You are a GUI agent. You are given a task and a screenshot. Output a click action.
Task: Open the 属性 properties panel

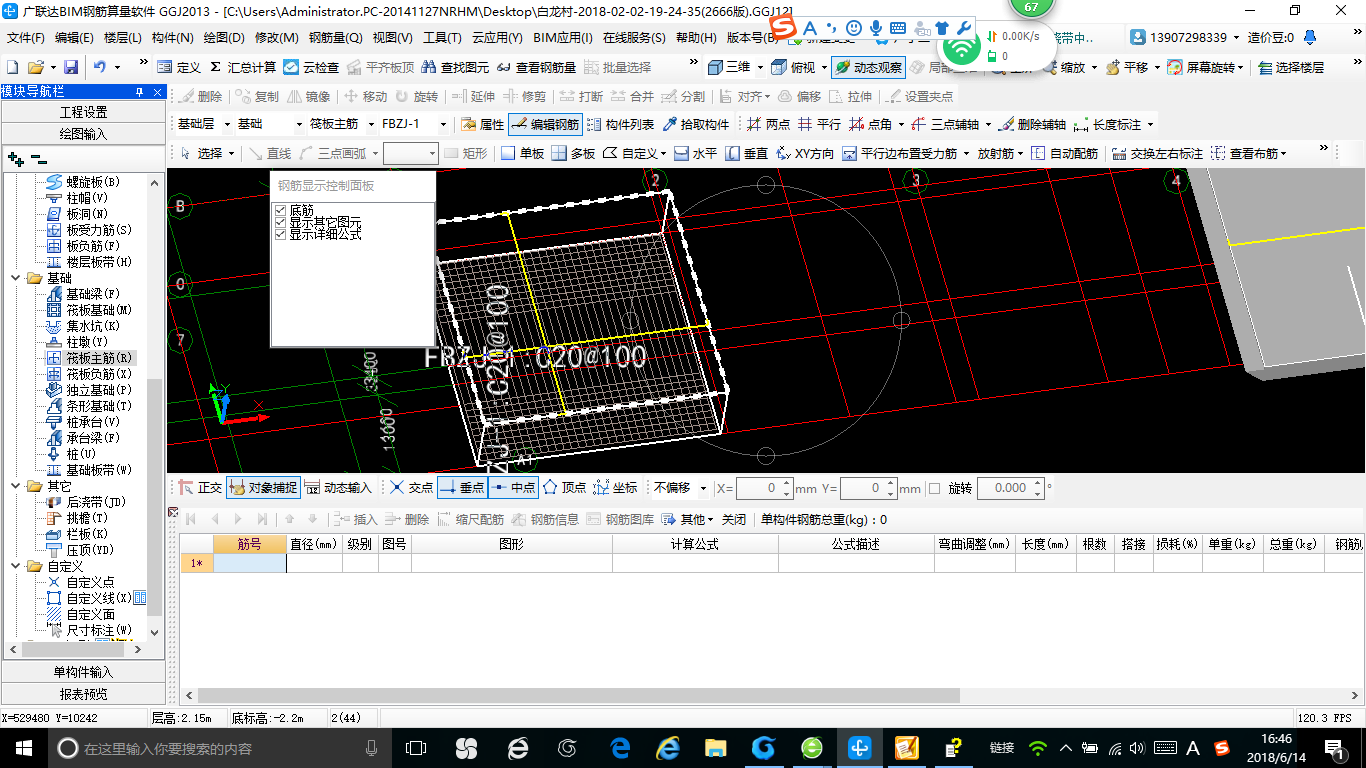pos(482,125)
